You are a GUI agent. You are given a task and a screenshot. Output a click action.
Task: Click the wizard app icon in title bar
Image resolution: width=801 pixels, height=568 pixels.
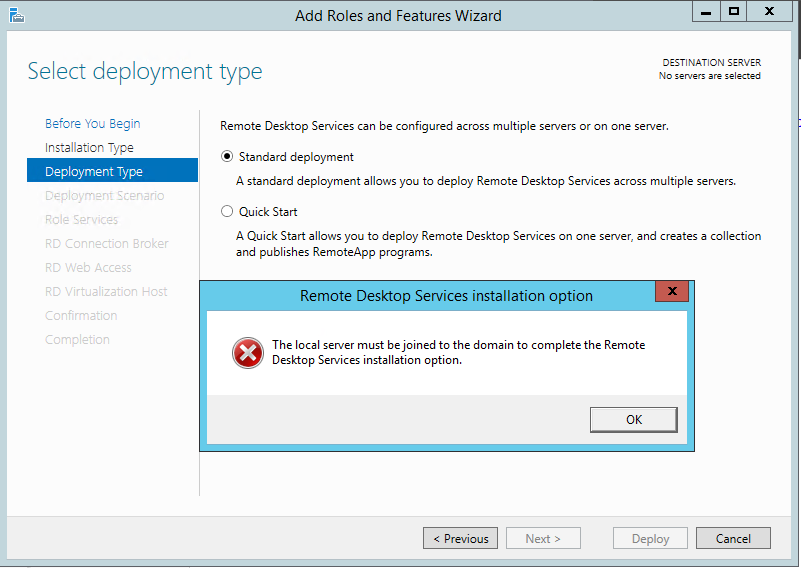pyautogui.click(x=16, y=15)
